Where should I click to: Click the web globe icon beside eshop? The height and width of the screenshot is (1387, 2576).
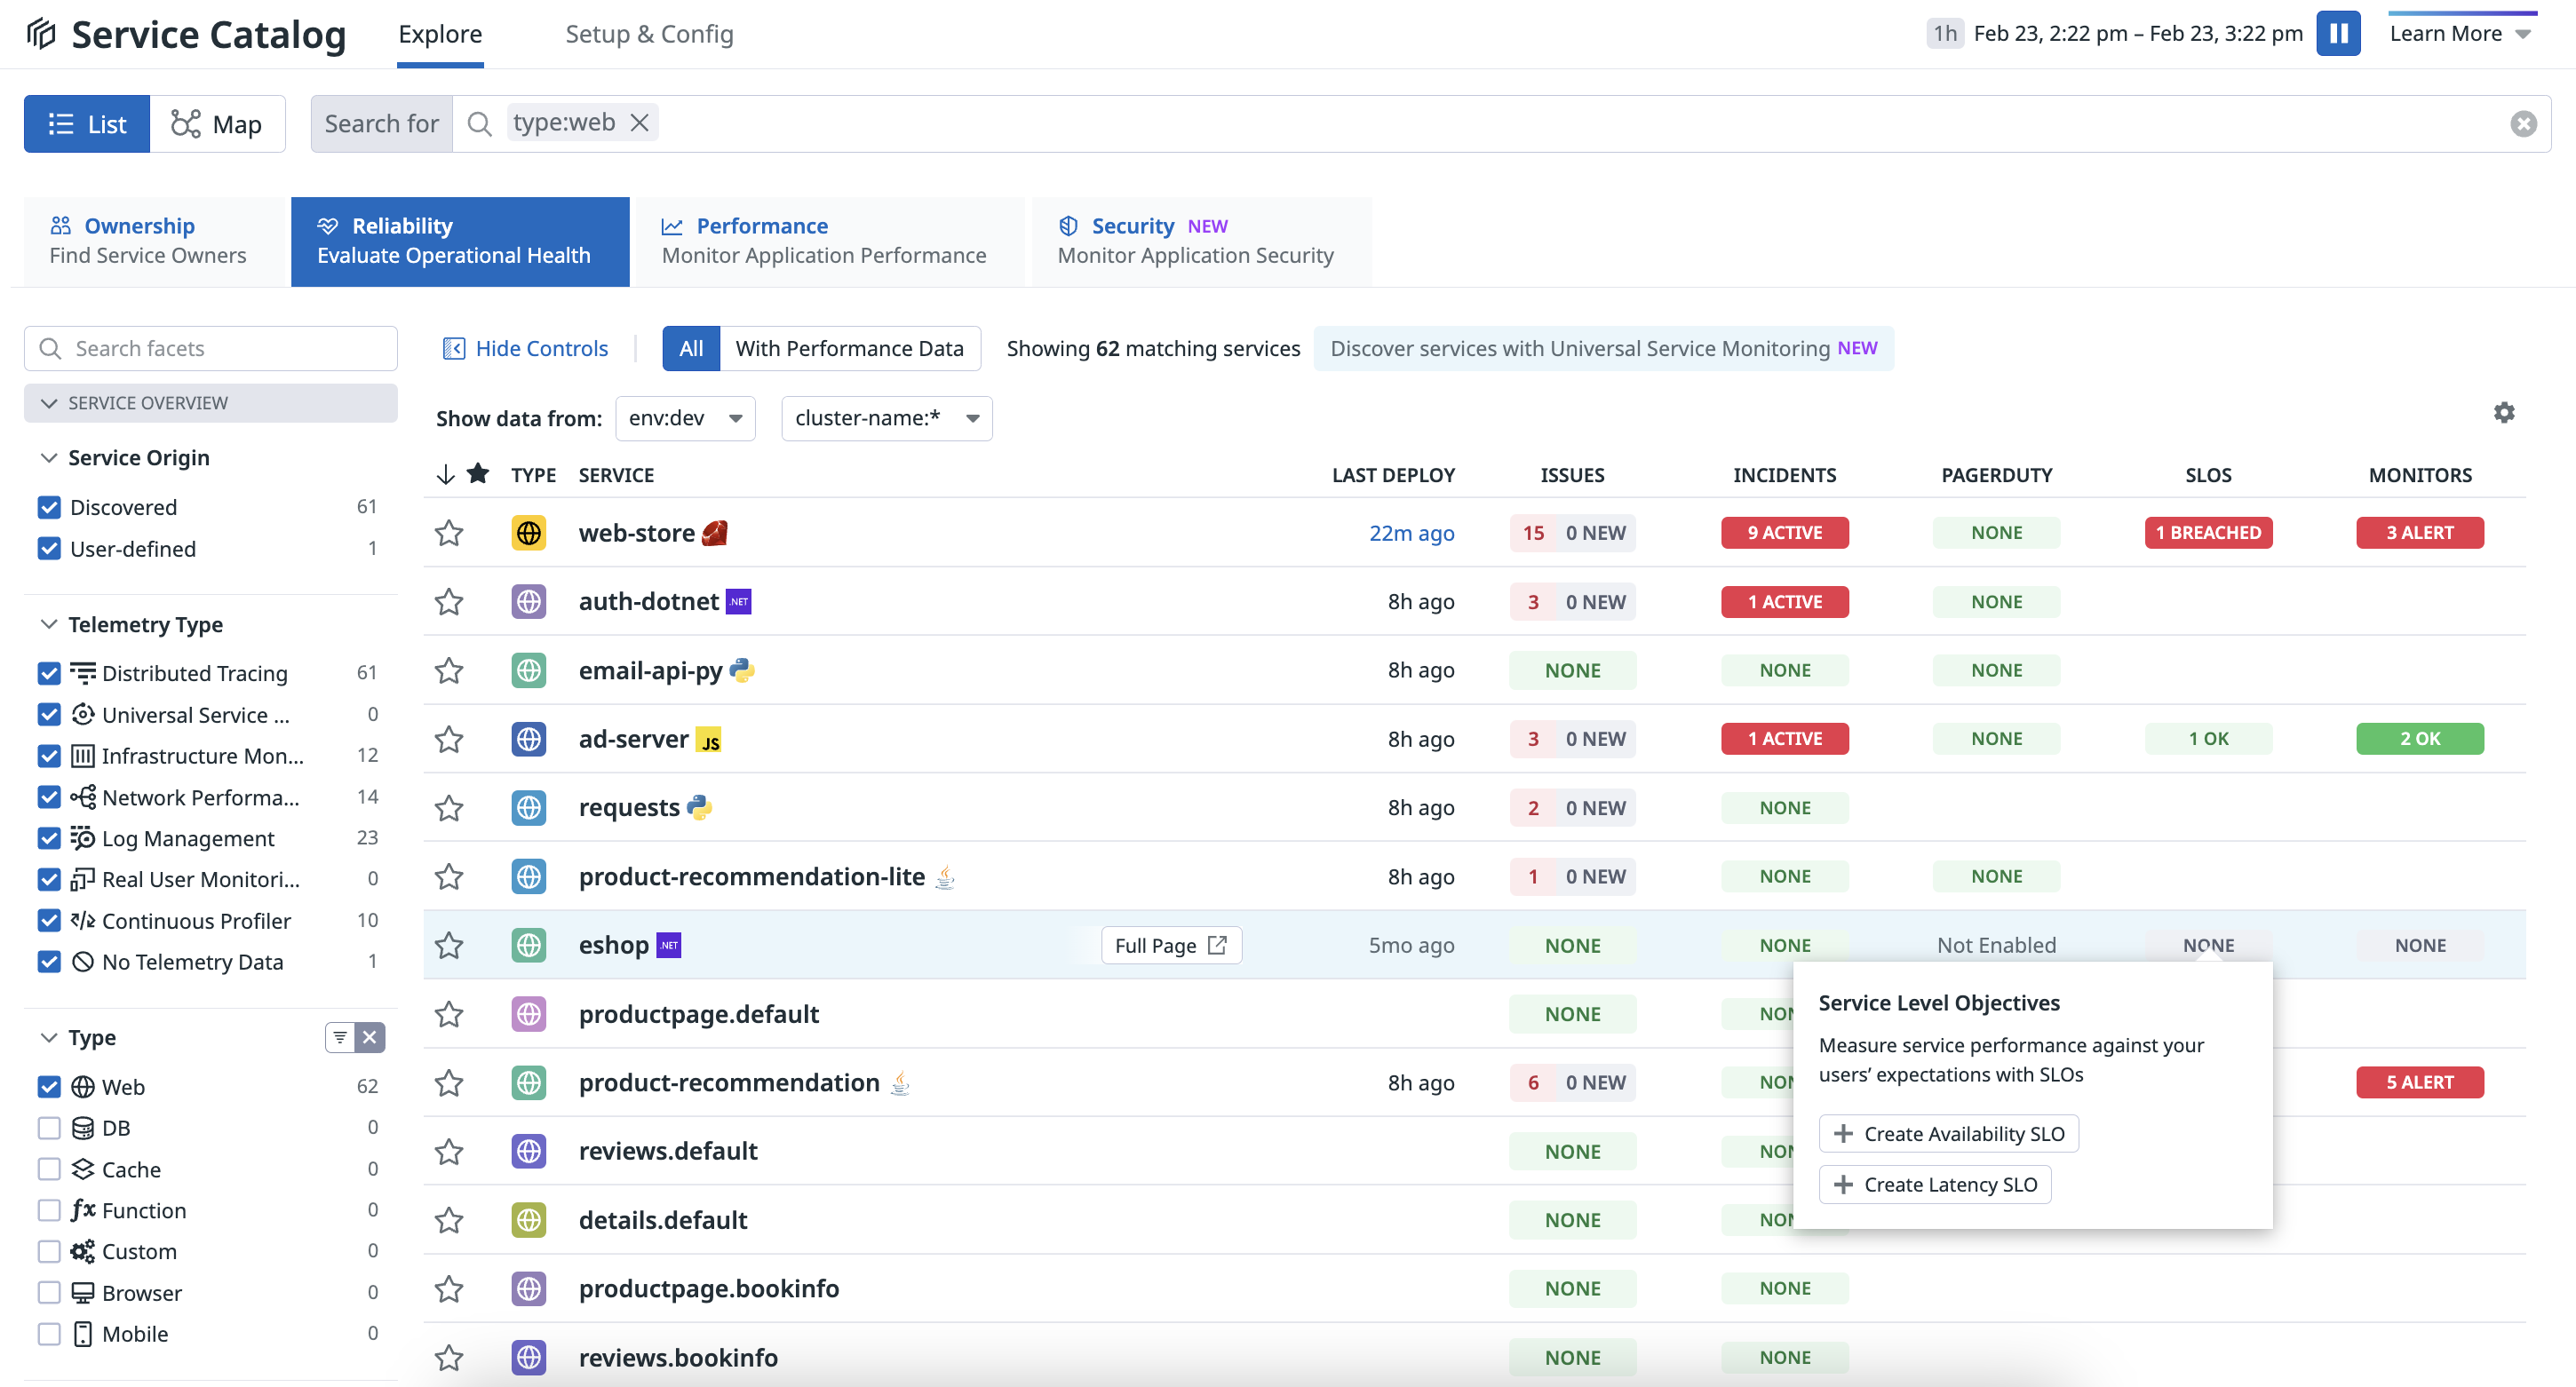(x=528, y=944)
